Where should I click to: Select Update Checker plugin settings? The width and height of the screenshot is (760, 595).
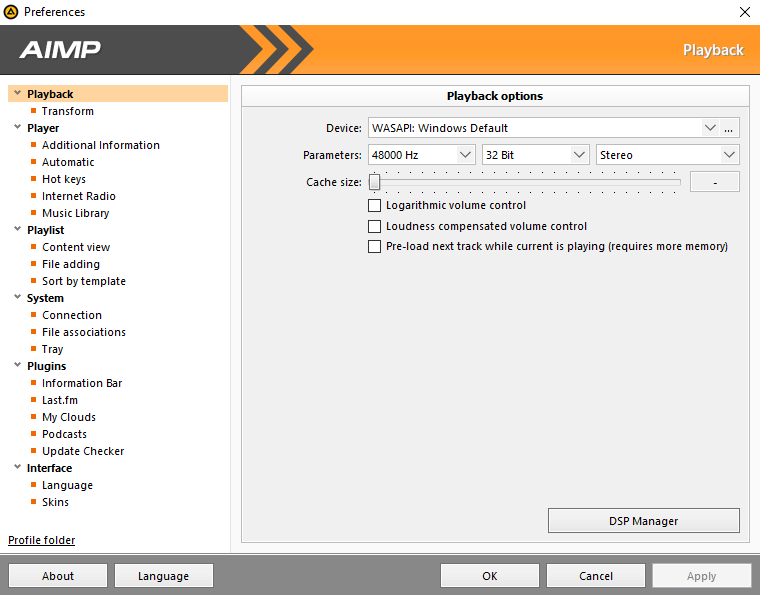[x=83, y=451]
